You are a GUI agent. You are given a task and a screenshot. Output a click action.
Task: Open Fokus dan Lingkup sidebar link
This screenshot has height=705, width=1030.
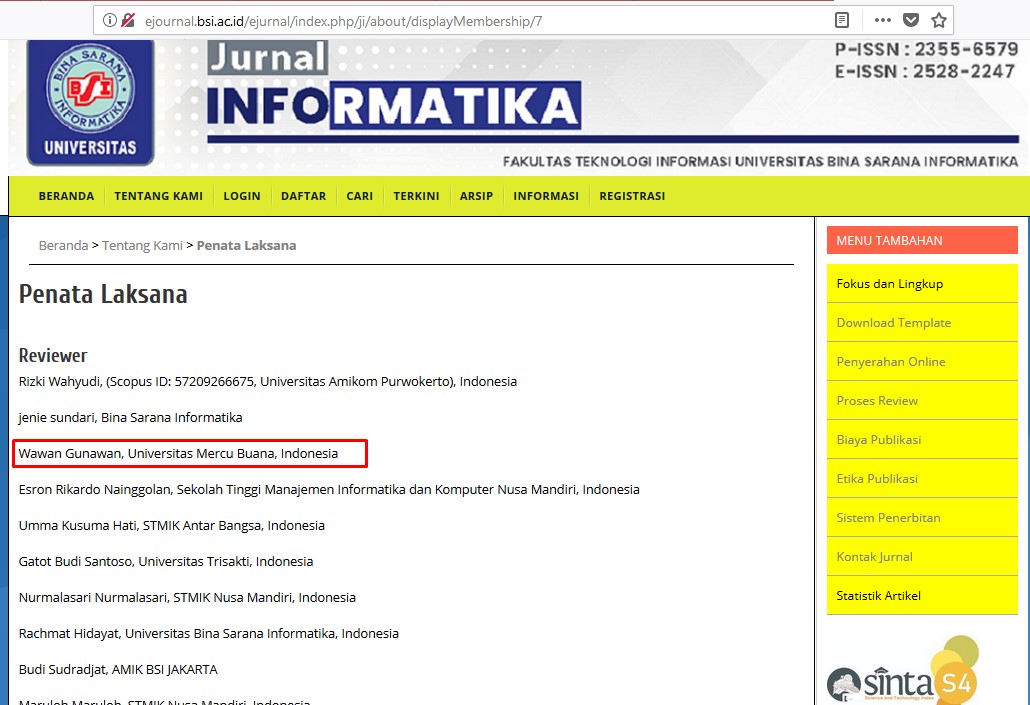pos(922,284)
